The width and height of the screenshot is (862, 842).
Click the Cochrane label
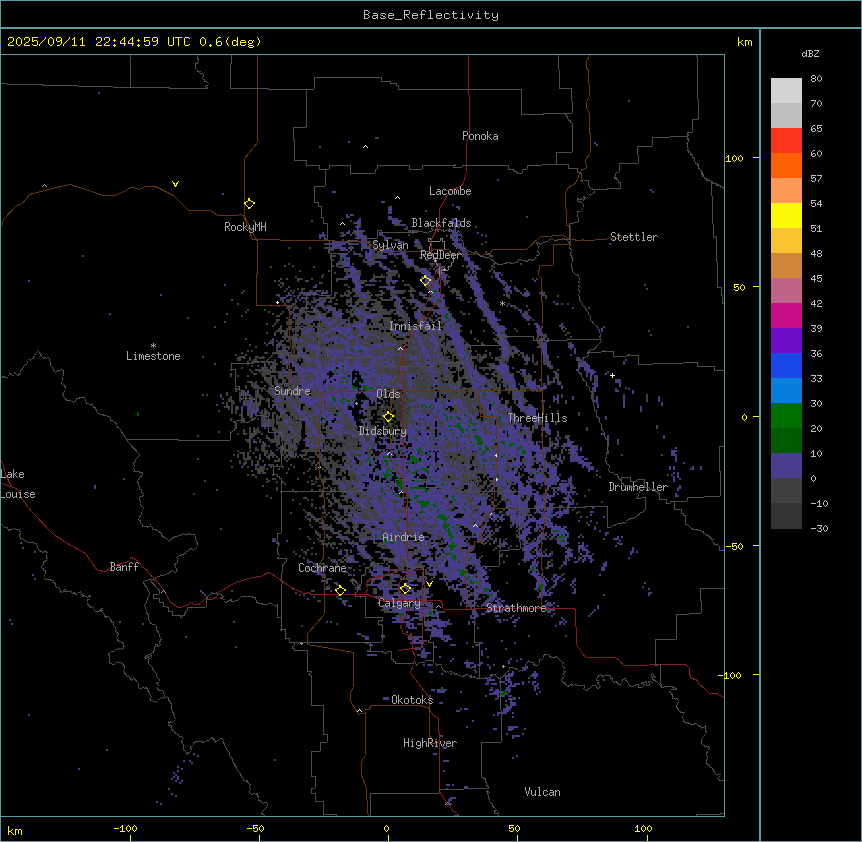[322, 568]
